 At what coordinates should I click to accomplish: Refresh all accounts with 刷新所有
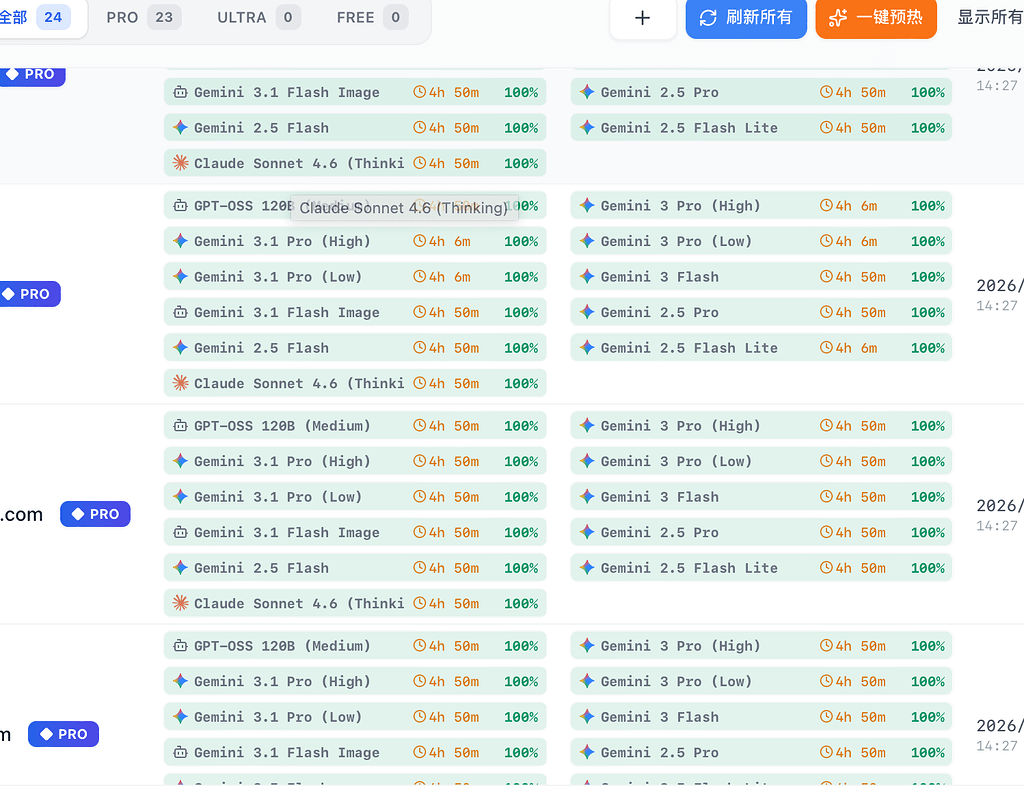click(x=746, y=18)
